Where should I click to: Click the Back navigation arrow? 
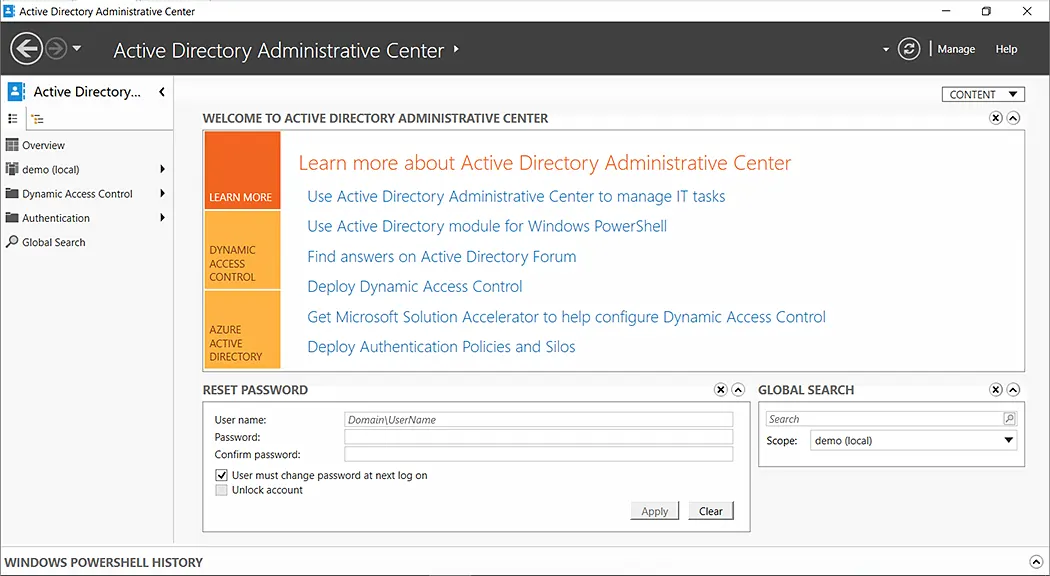click(27, 49)
